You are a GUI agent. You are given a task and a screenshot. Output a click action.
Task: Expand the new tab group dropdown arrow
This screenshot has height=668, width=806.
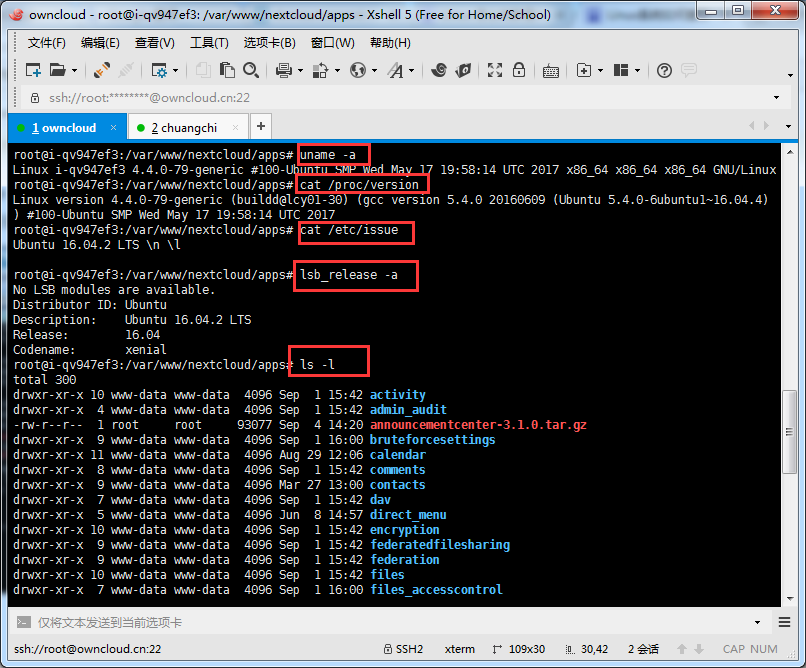point(600,70)
